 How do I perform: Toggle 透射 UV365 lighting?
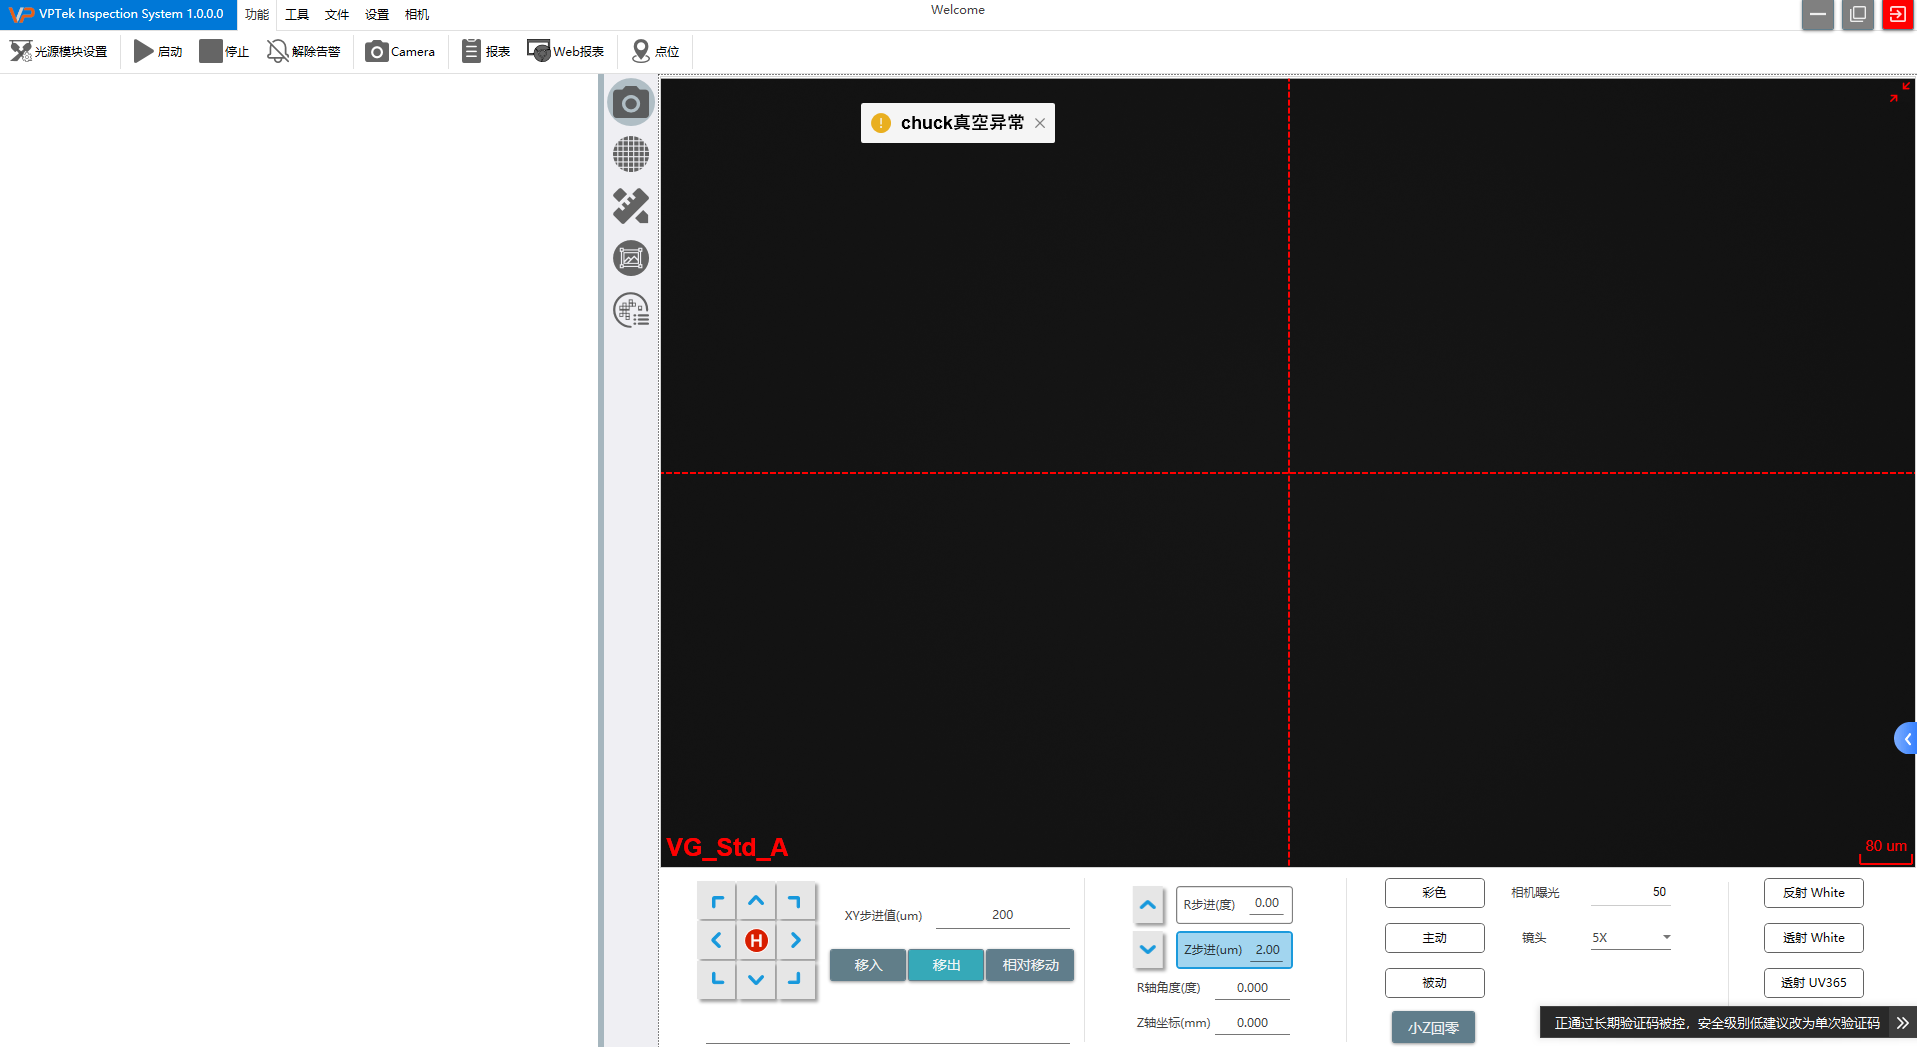tap(1813, 982)
